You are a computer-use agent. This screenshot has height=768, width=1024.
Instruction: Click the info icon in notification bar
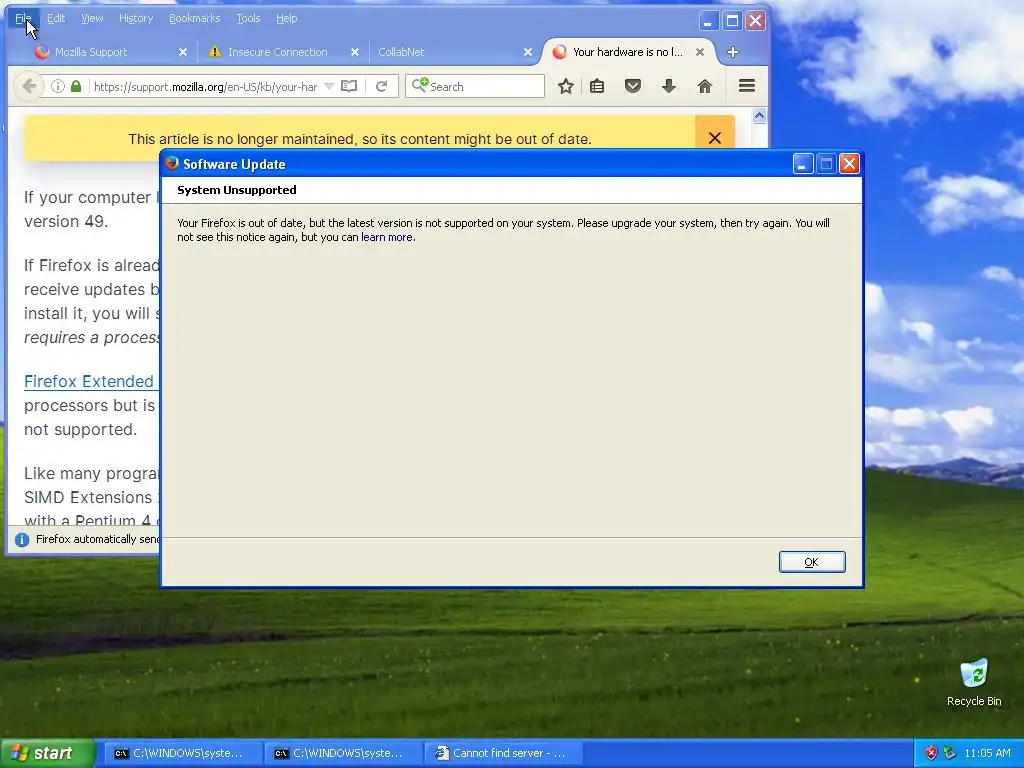pyautogui.click(x=22, y=539)
